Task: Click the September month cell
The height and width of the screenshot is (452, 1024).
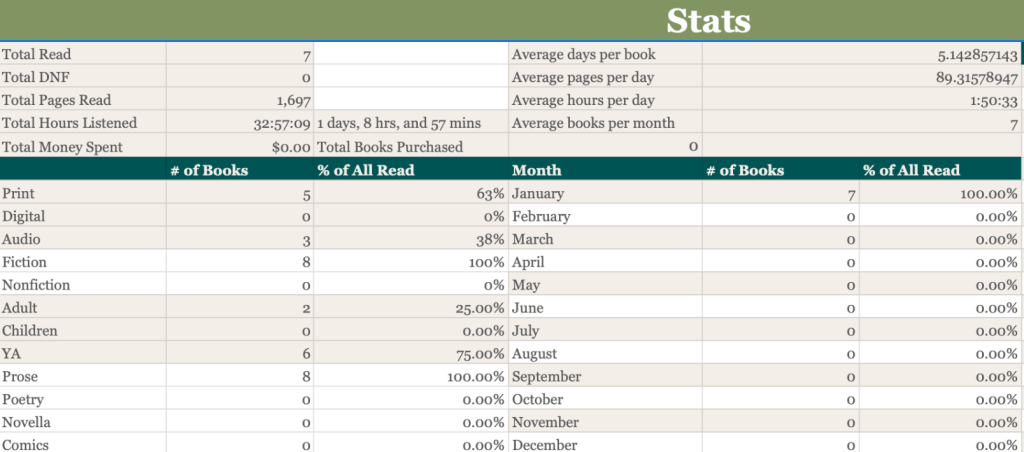Action: (546, 377)
